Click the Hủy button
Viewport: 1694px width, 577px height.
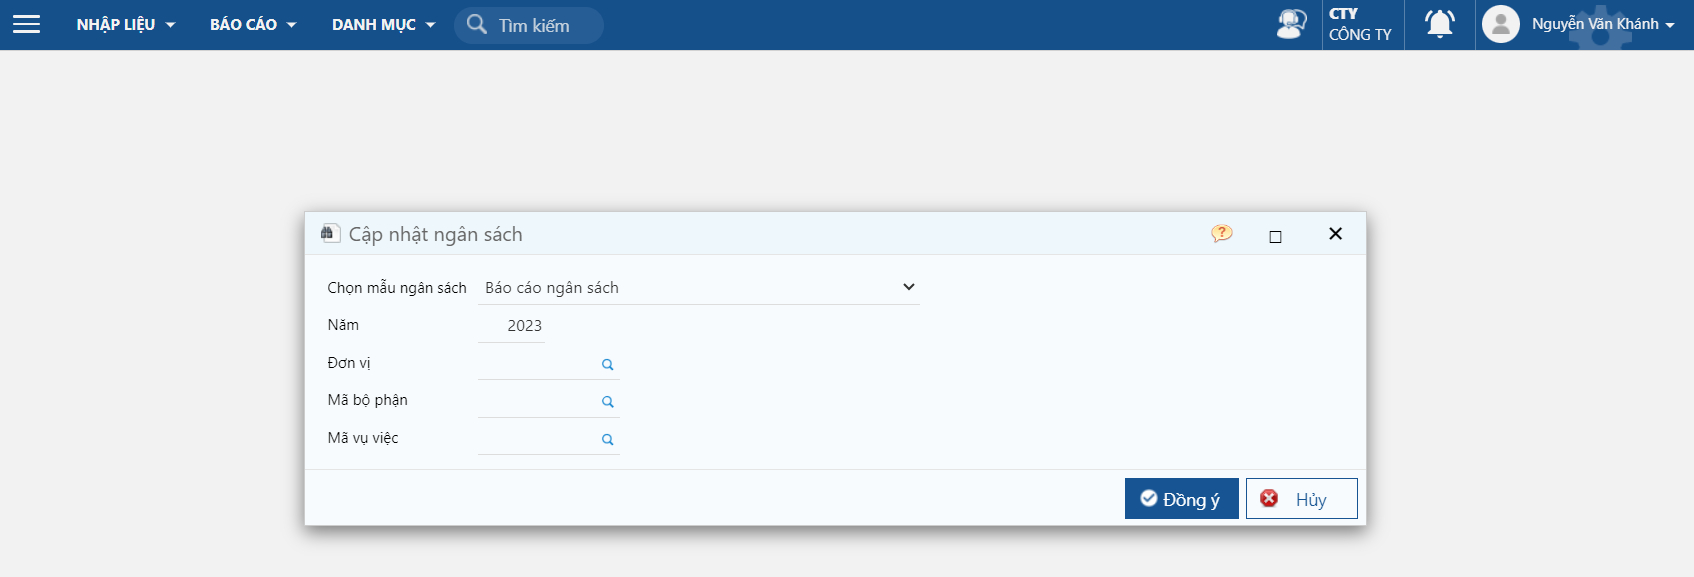pyautogui.click(x=1301, y=499)
